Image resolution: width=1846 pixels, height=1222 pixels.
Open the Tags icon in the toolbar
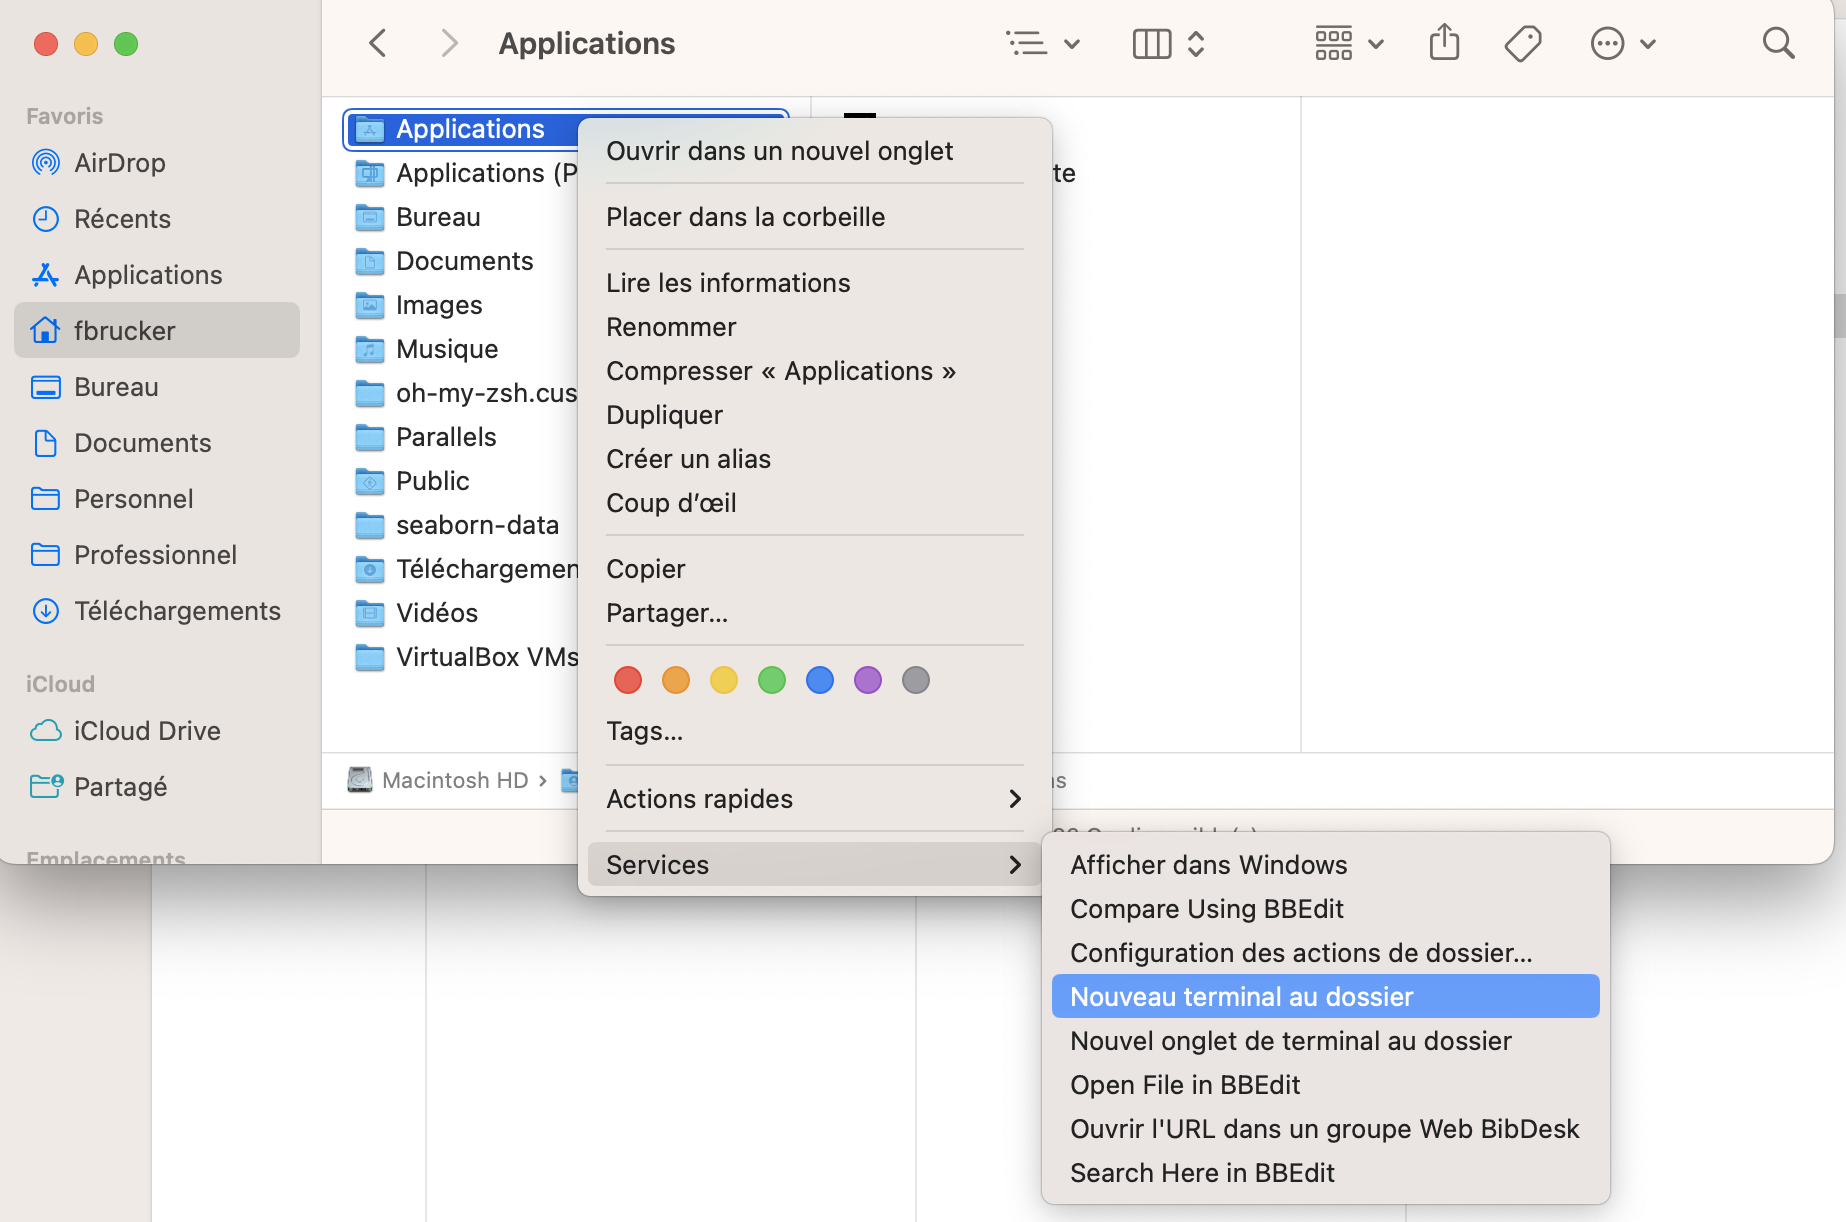[1522, 43]
